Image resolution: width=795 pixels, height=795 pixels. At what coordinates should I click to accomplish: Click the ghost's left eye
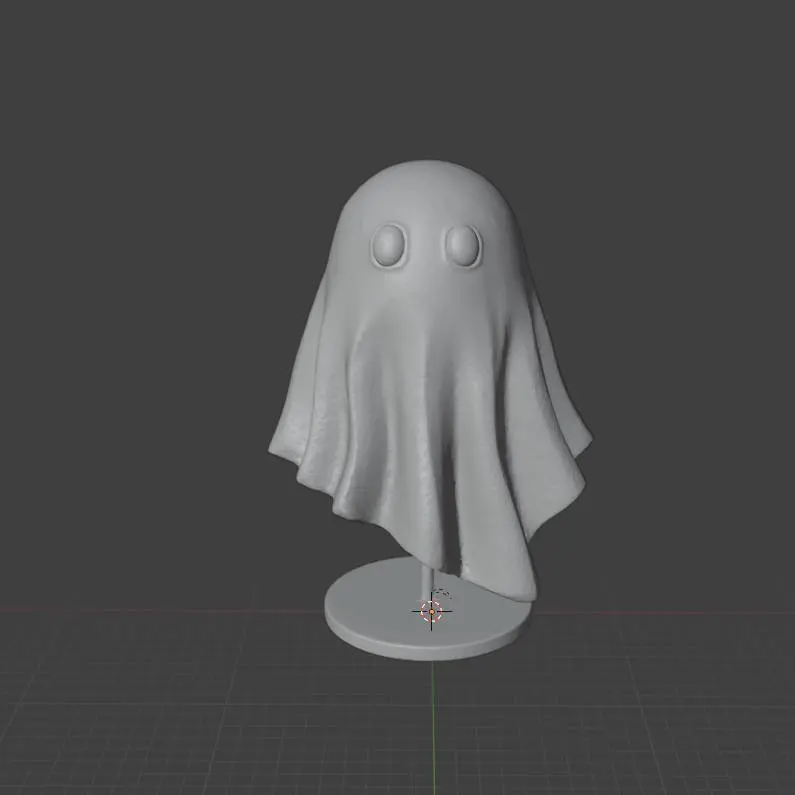389,246
